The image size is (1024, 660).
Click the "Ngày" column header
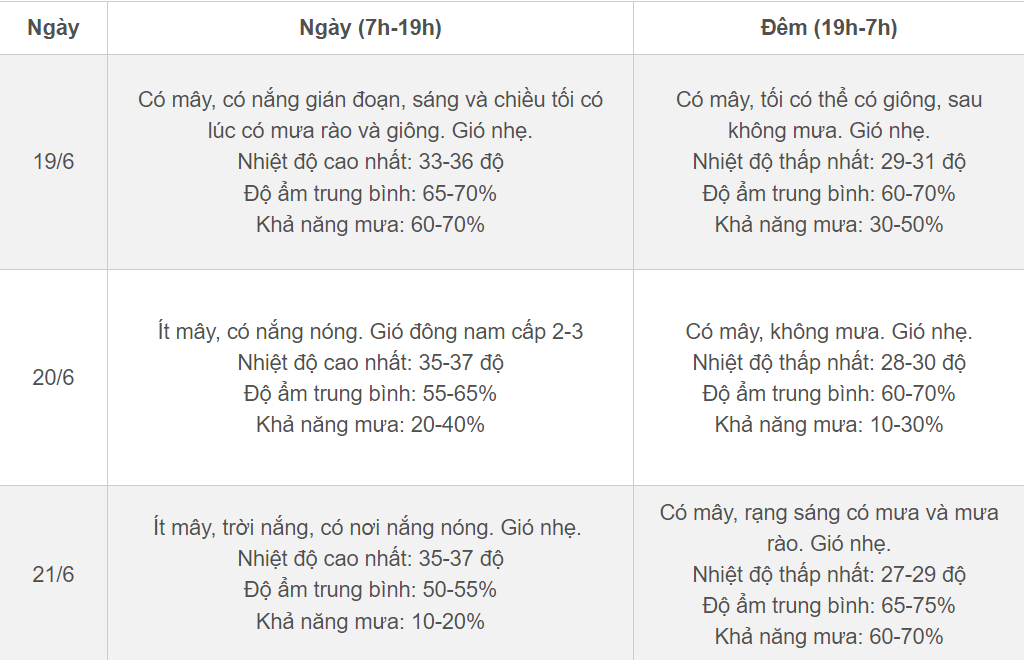pyautogui.click(x=53, y=28)
